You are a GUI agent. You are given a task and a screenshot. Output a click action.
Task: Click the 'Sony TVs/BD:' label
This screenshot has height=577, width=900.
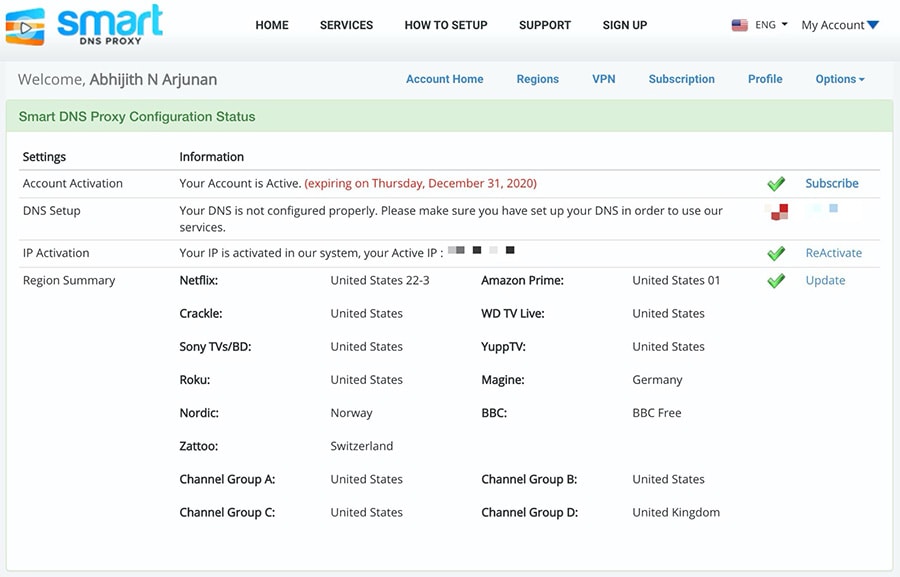tap(215, 347)
